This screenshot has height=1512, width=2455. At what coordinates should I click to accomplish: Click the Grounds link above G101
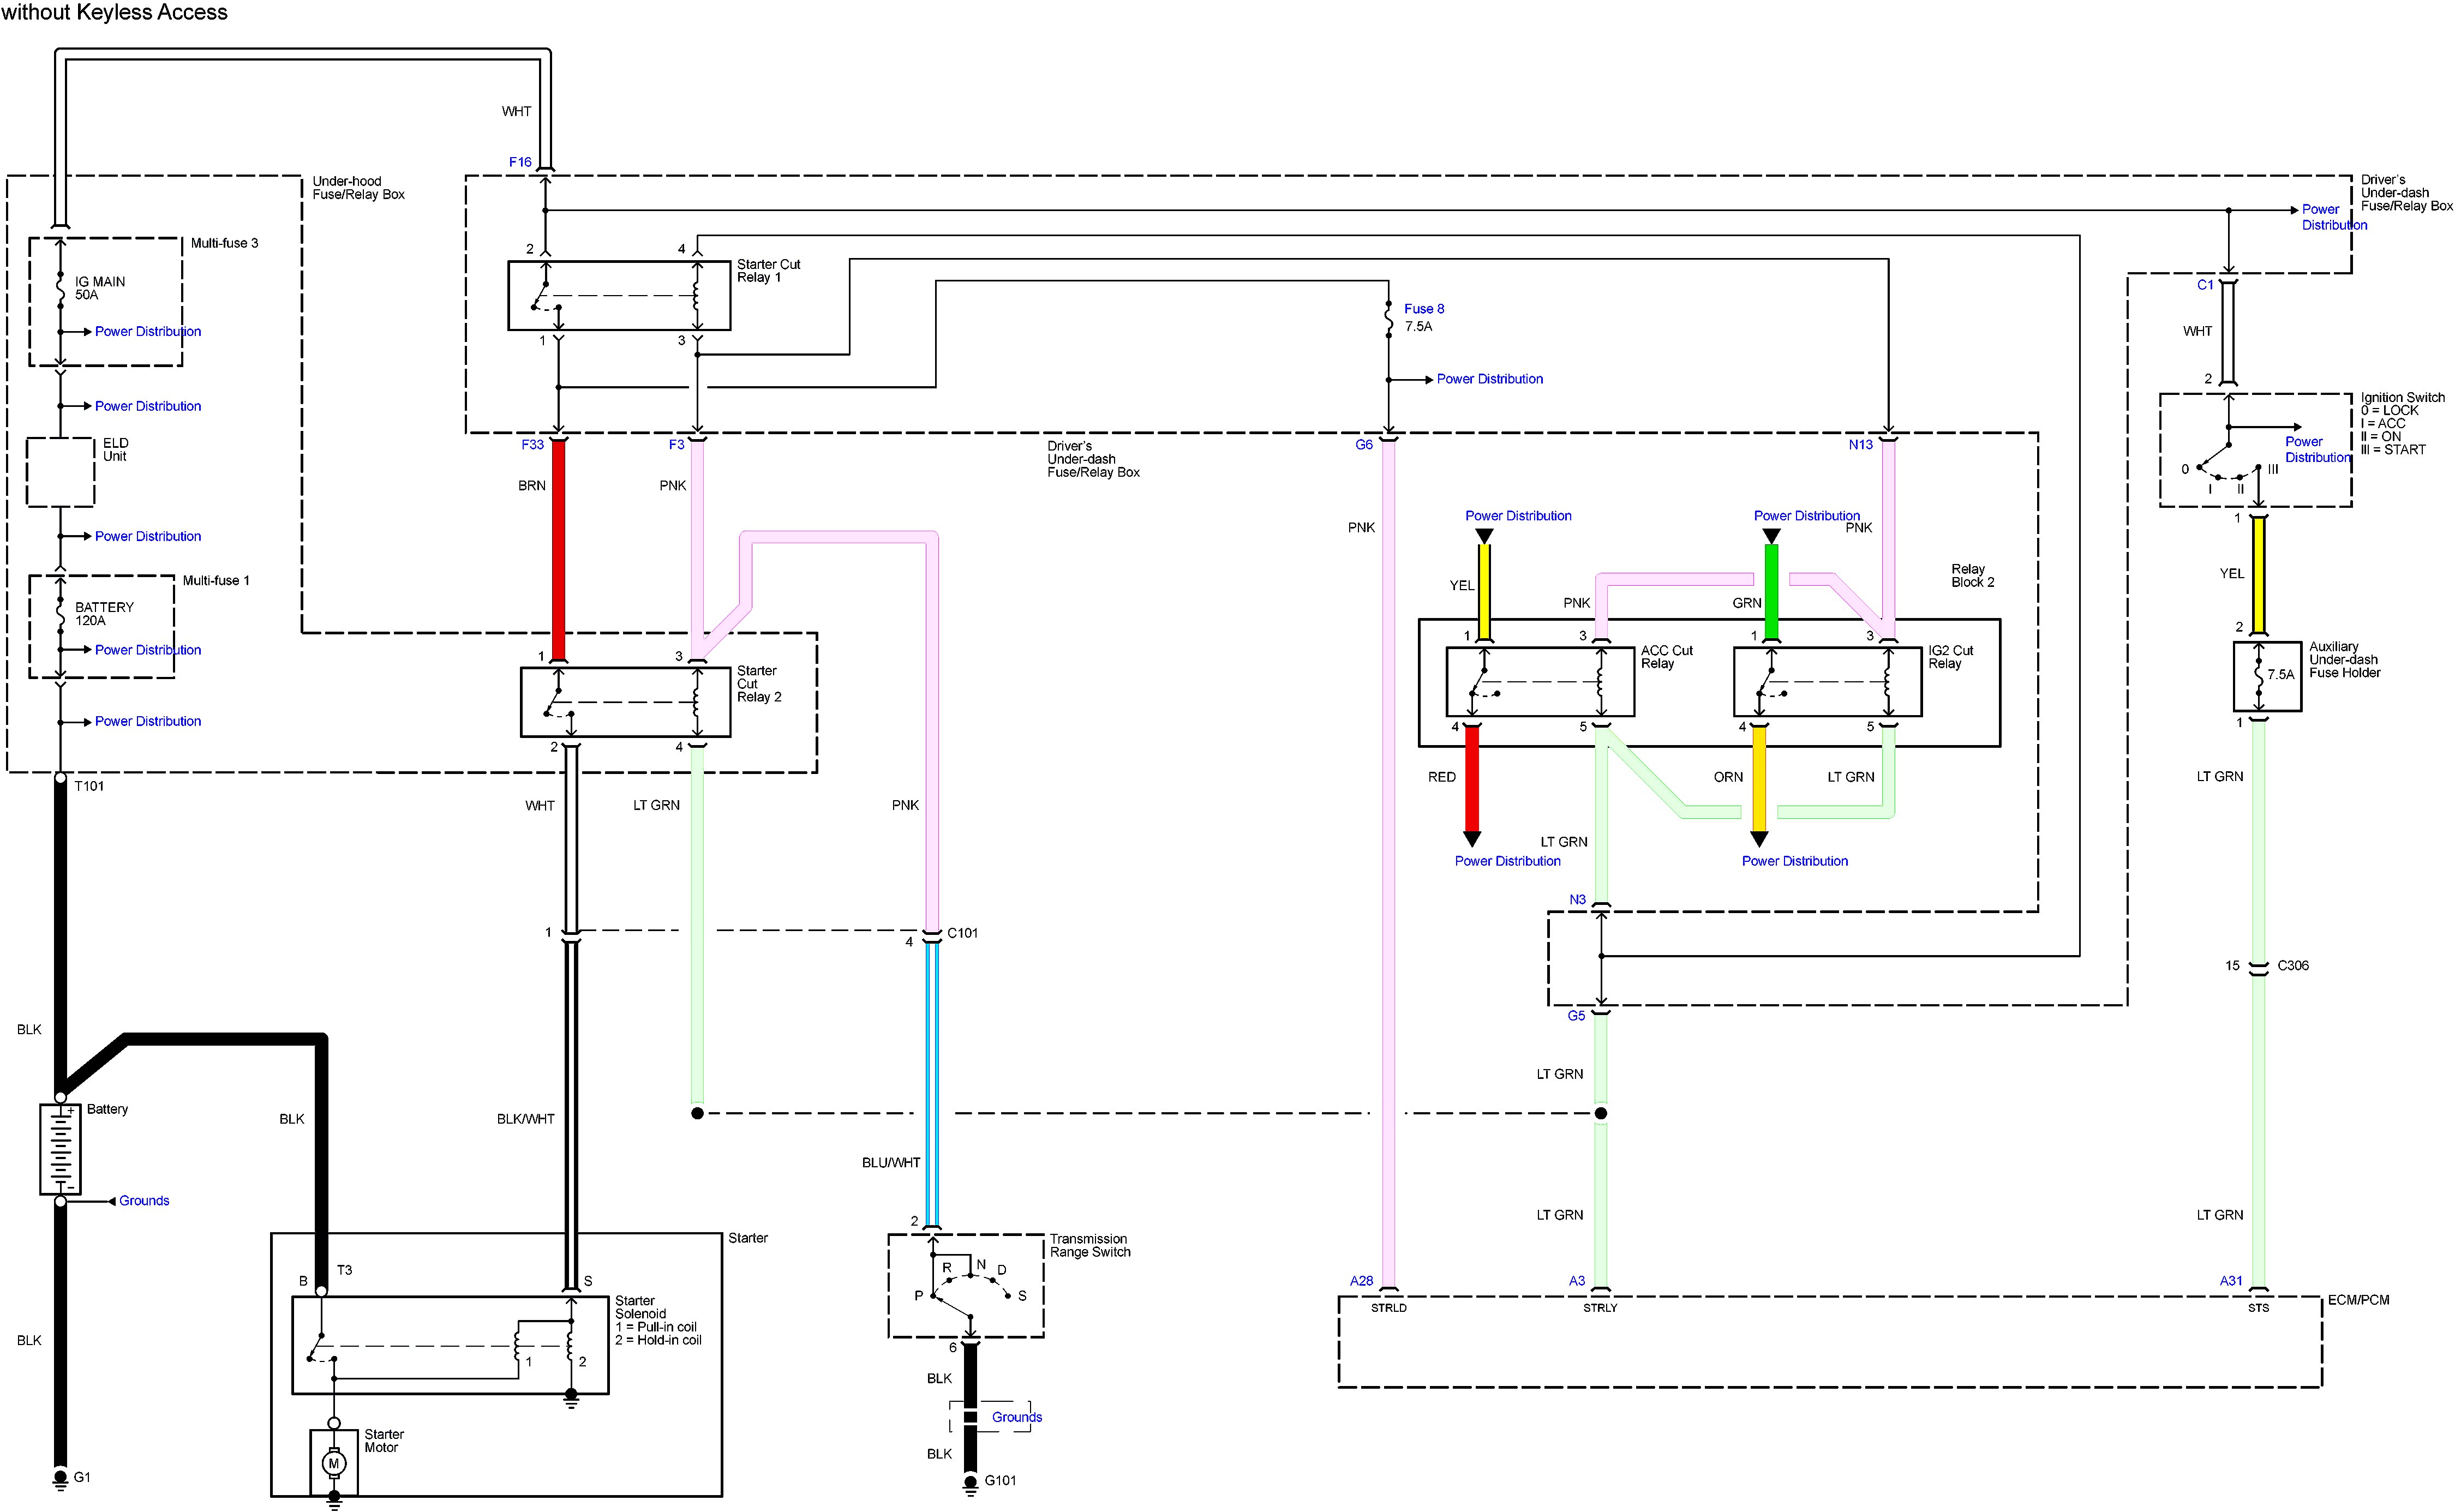[1016, 1417]
